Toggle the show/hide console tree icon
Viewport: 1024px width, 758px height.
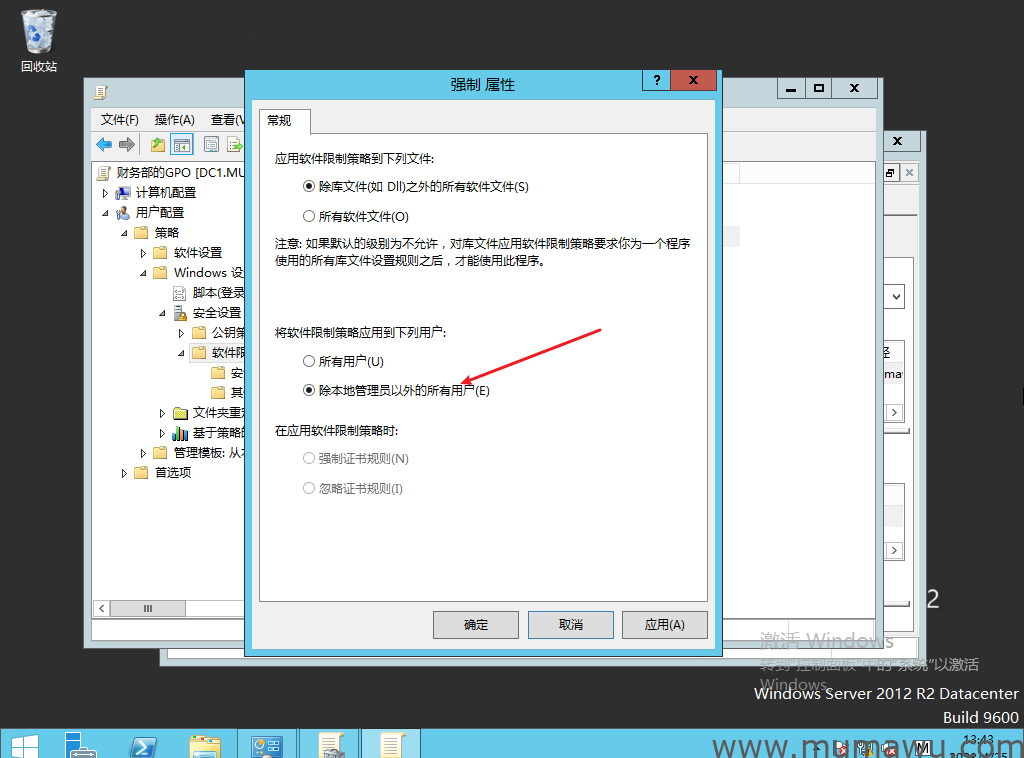pyautogui.click(x=181, y=145)
